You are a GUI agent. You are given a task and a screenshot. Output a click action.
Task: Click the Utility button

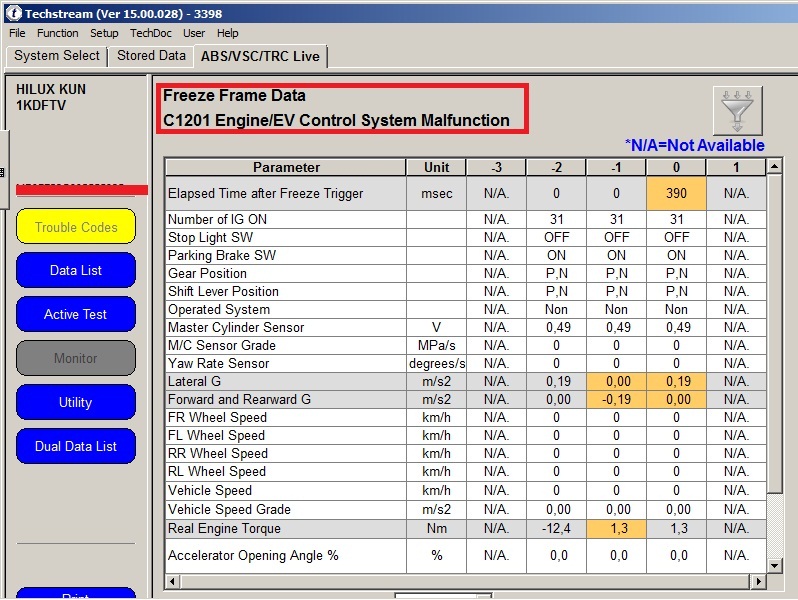coord(76,402)
